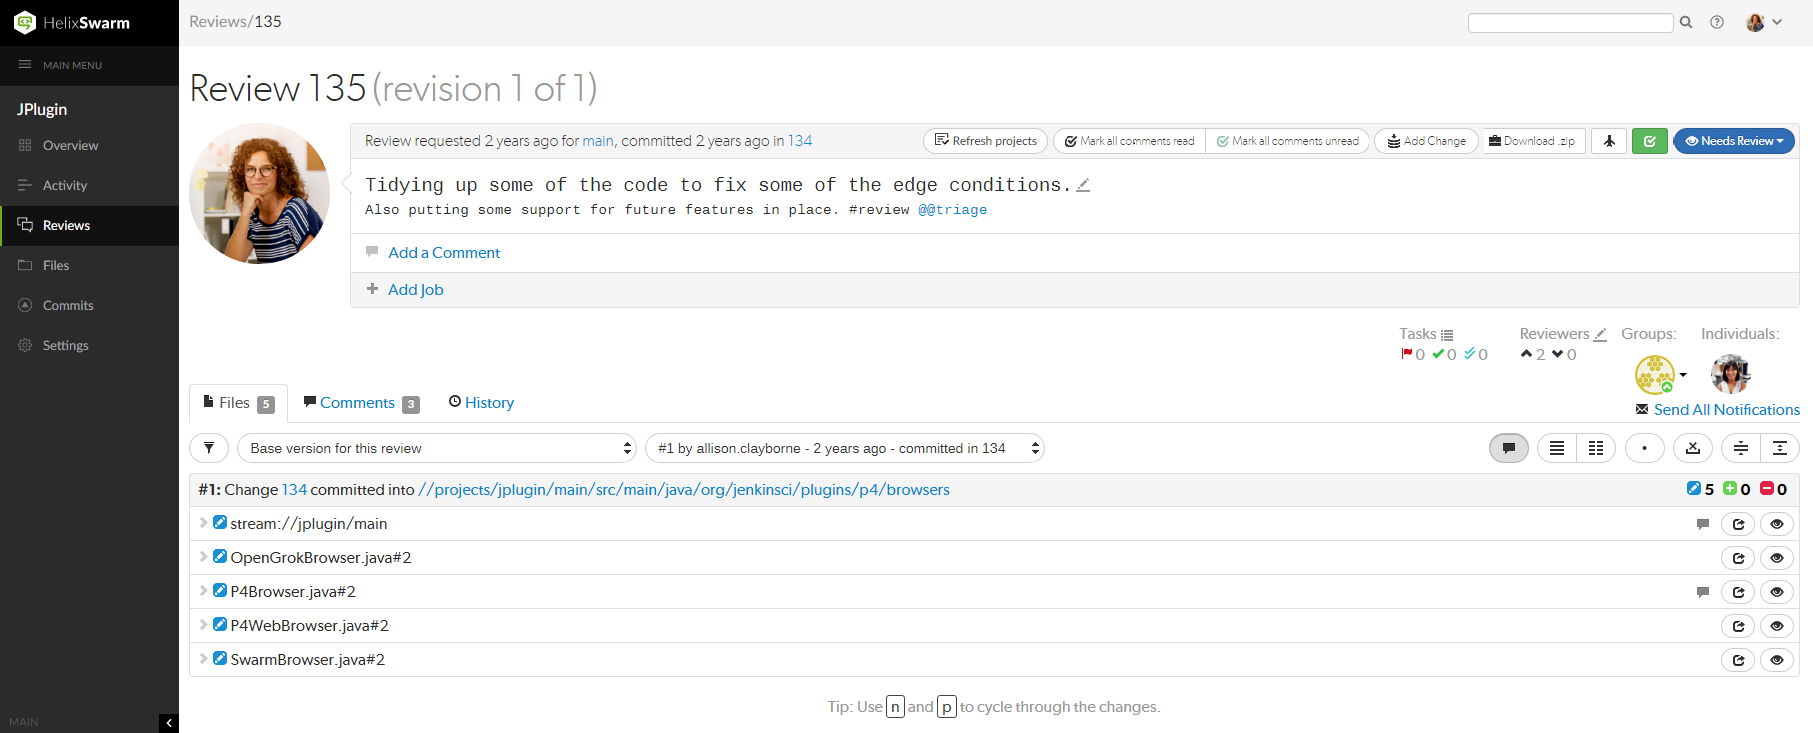Click Add Job
The height and width of the screenshot is (733, 1813).
pyautogui.click(x=416, y=290)
